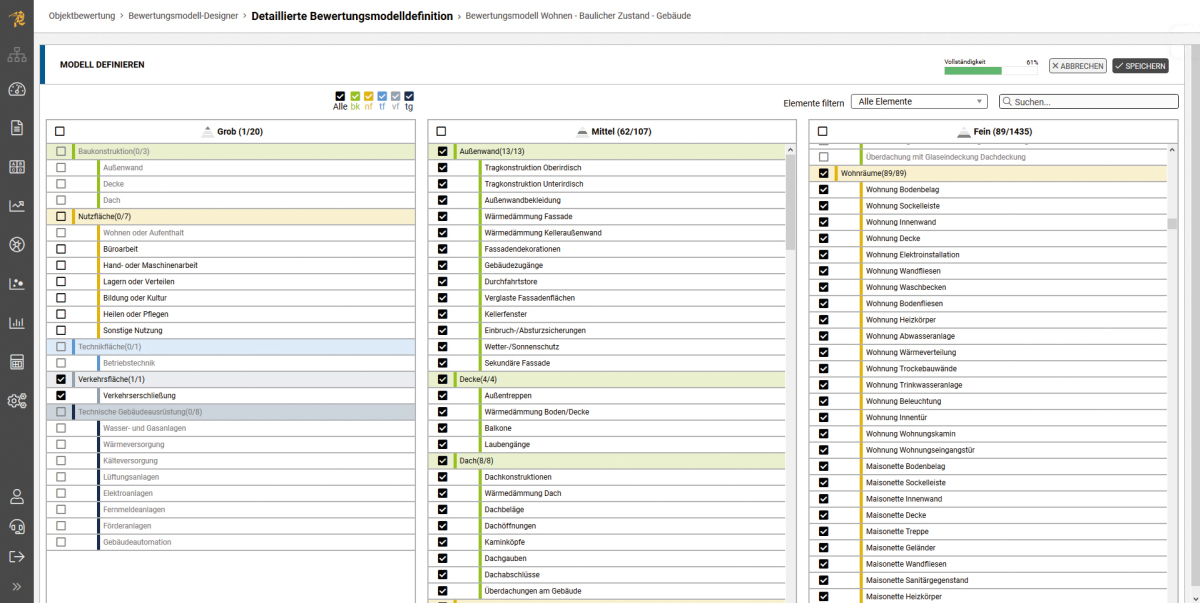Viewport: 1200px width, 603px height.
Task: Uncheck the Verkehrserschließung checkbox
Action: coord(61,396)
